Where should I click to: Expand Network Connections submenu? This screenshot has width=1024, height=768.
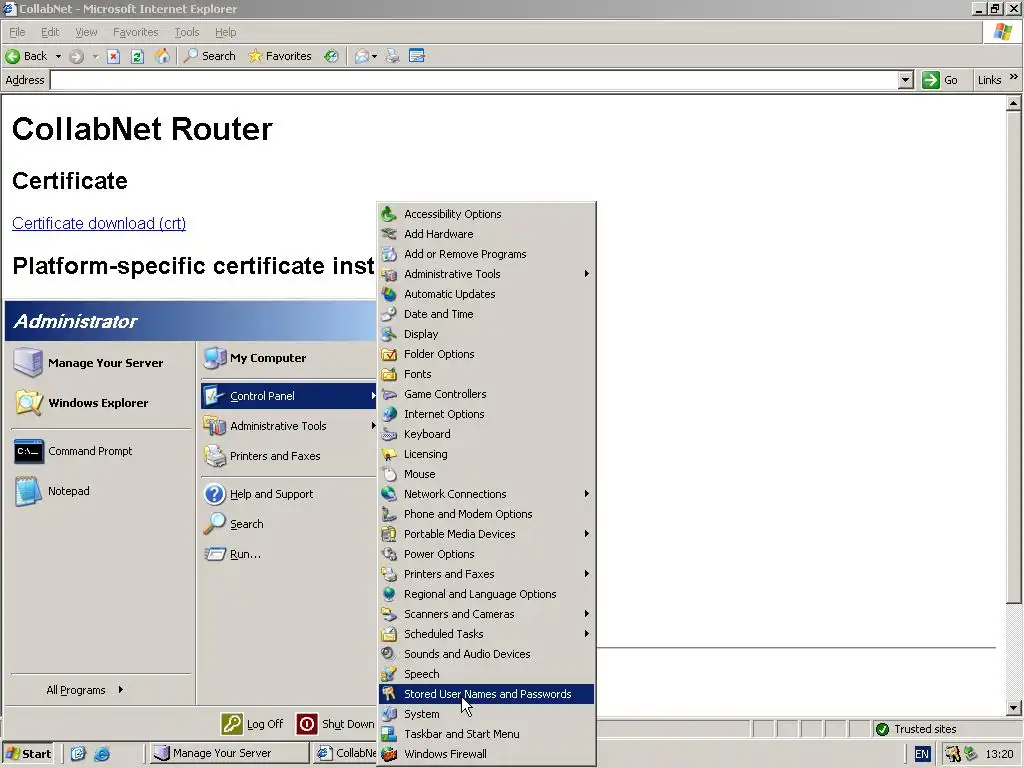pyautogui.click(x=487, y=494)
